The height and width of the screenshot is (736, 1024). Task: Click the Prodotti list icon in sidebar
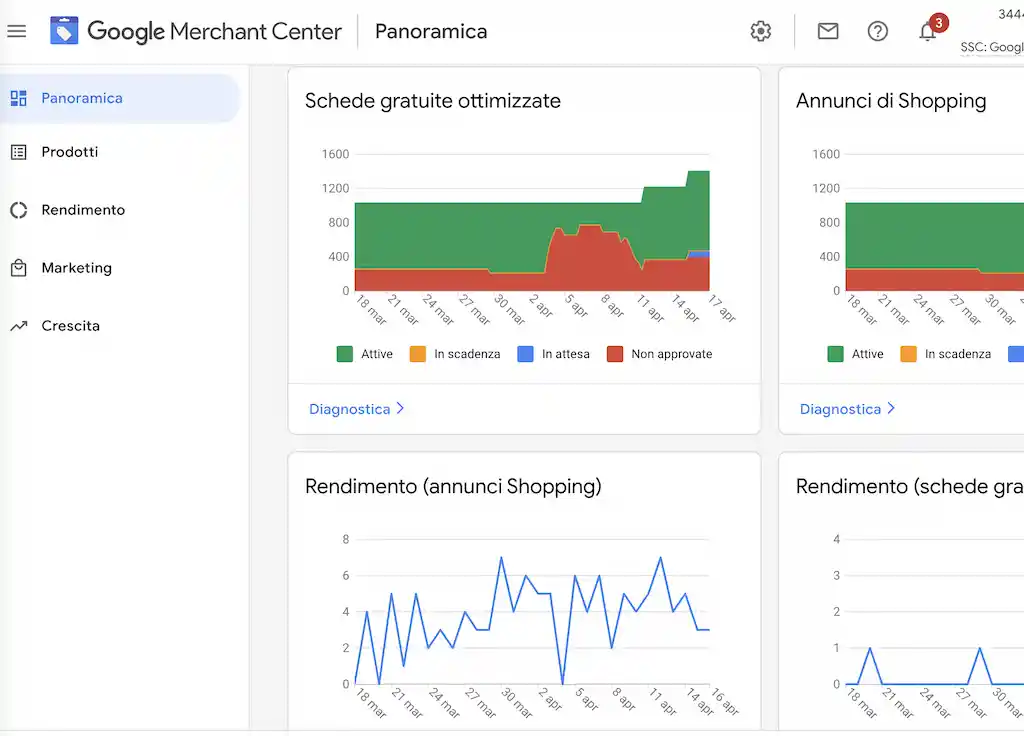(x=18, y=152)
